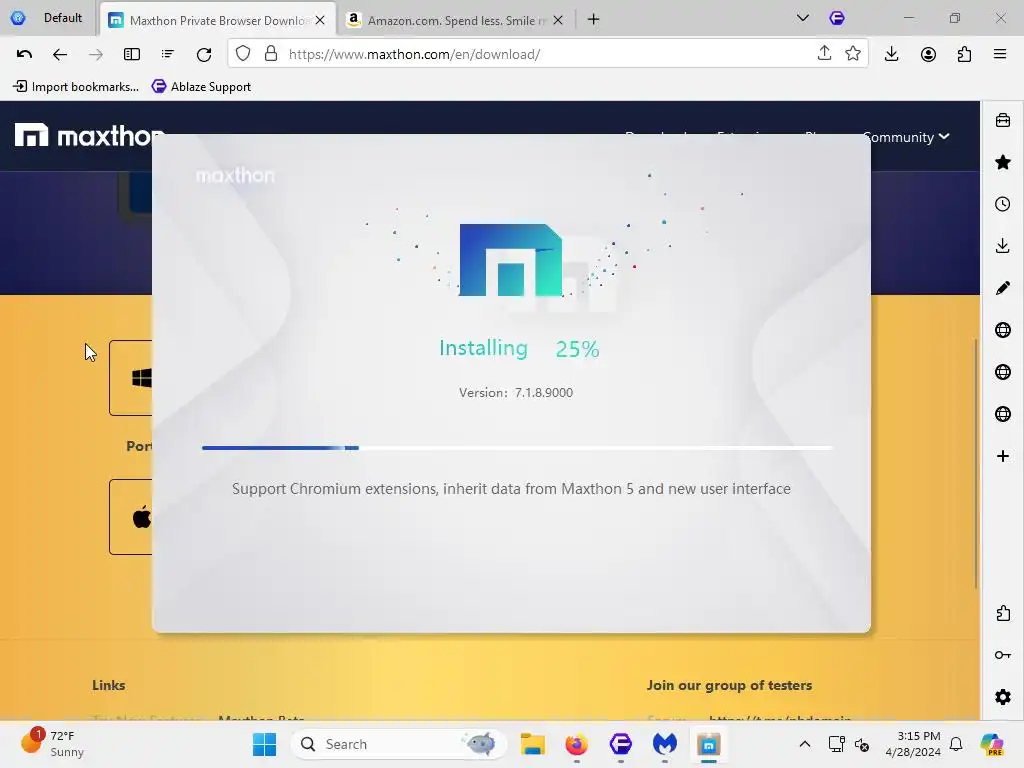Viewport: 1024px width, 768px height.
Task: Open a new tab with plus button
Action: point(593,20)
